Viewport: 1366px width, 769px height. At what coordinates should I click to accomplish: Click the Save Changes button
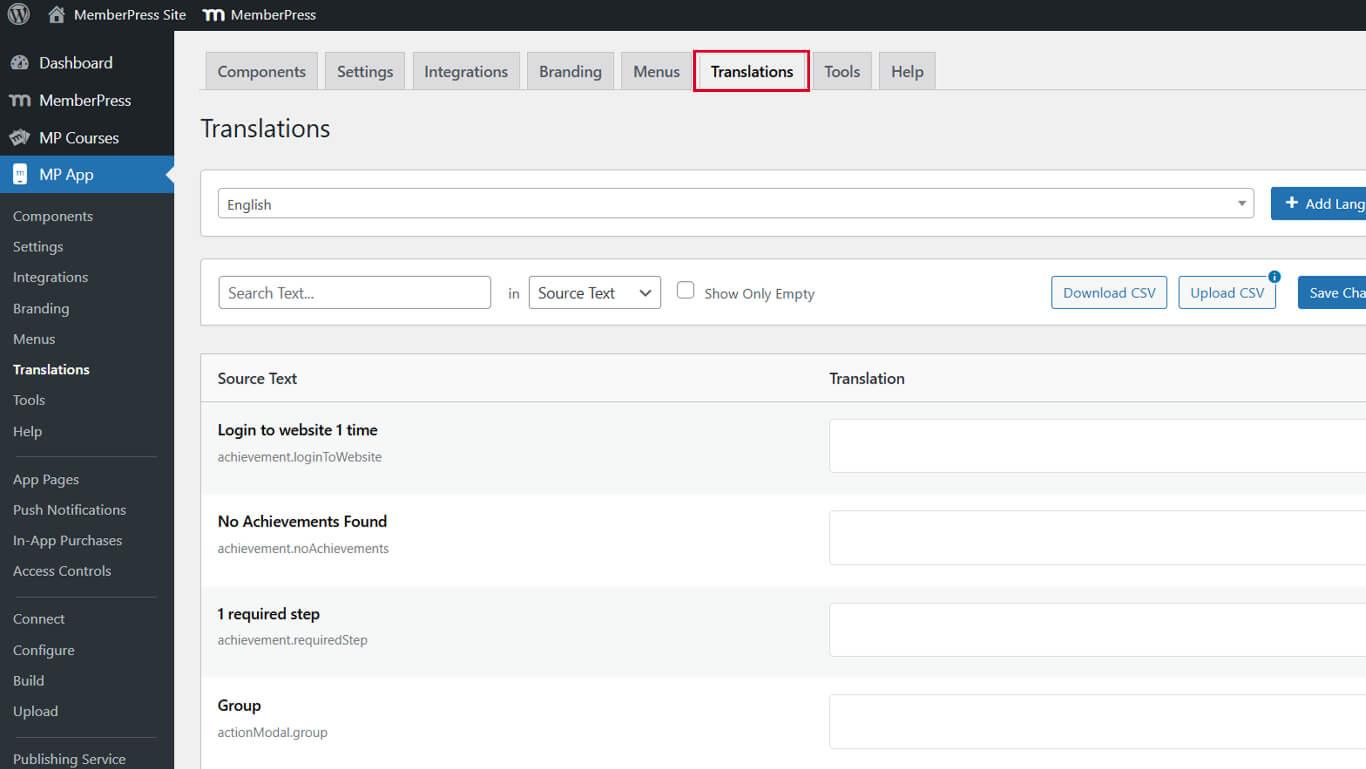(x=1340, y=292)
